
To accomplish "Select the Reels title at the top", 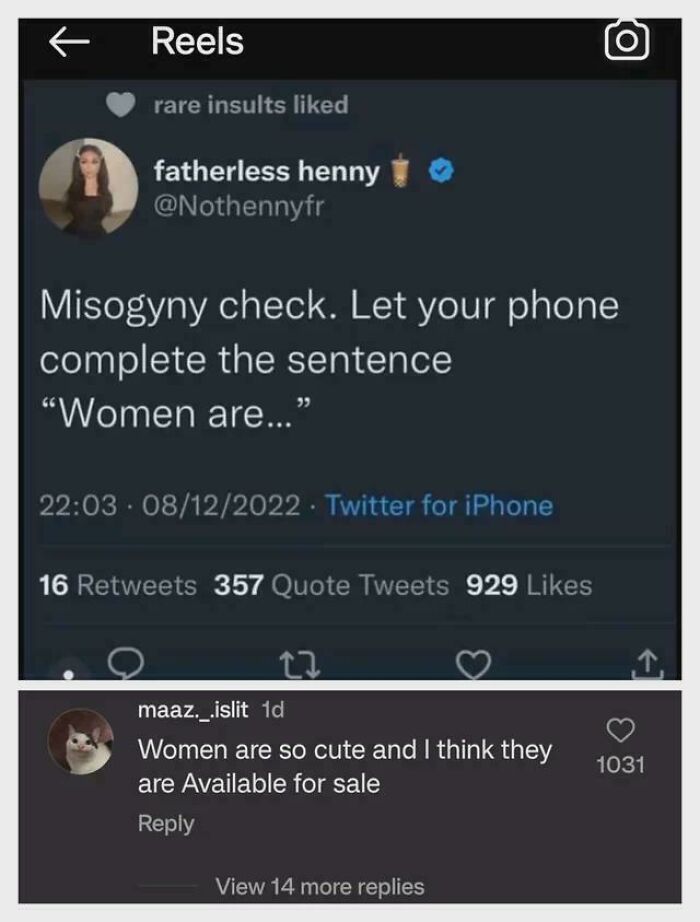I will 194,41.
